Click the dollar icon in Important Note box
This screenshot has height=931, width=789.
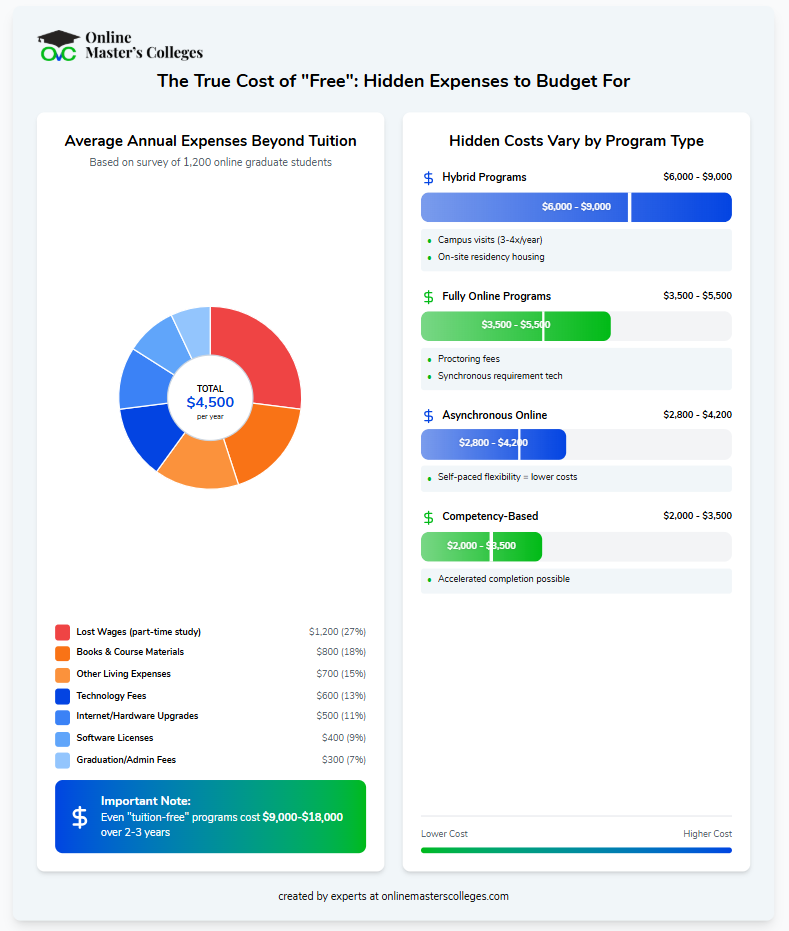tap(80, 817)
